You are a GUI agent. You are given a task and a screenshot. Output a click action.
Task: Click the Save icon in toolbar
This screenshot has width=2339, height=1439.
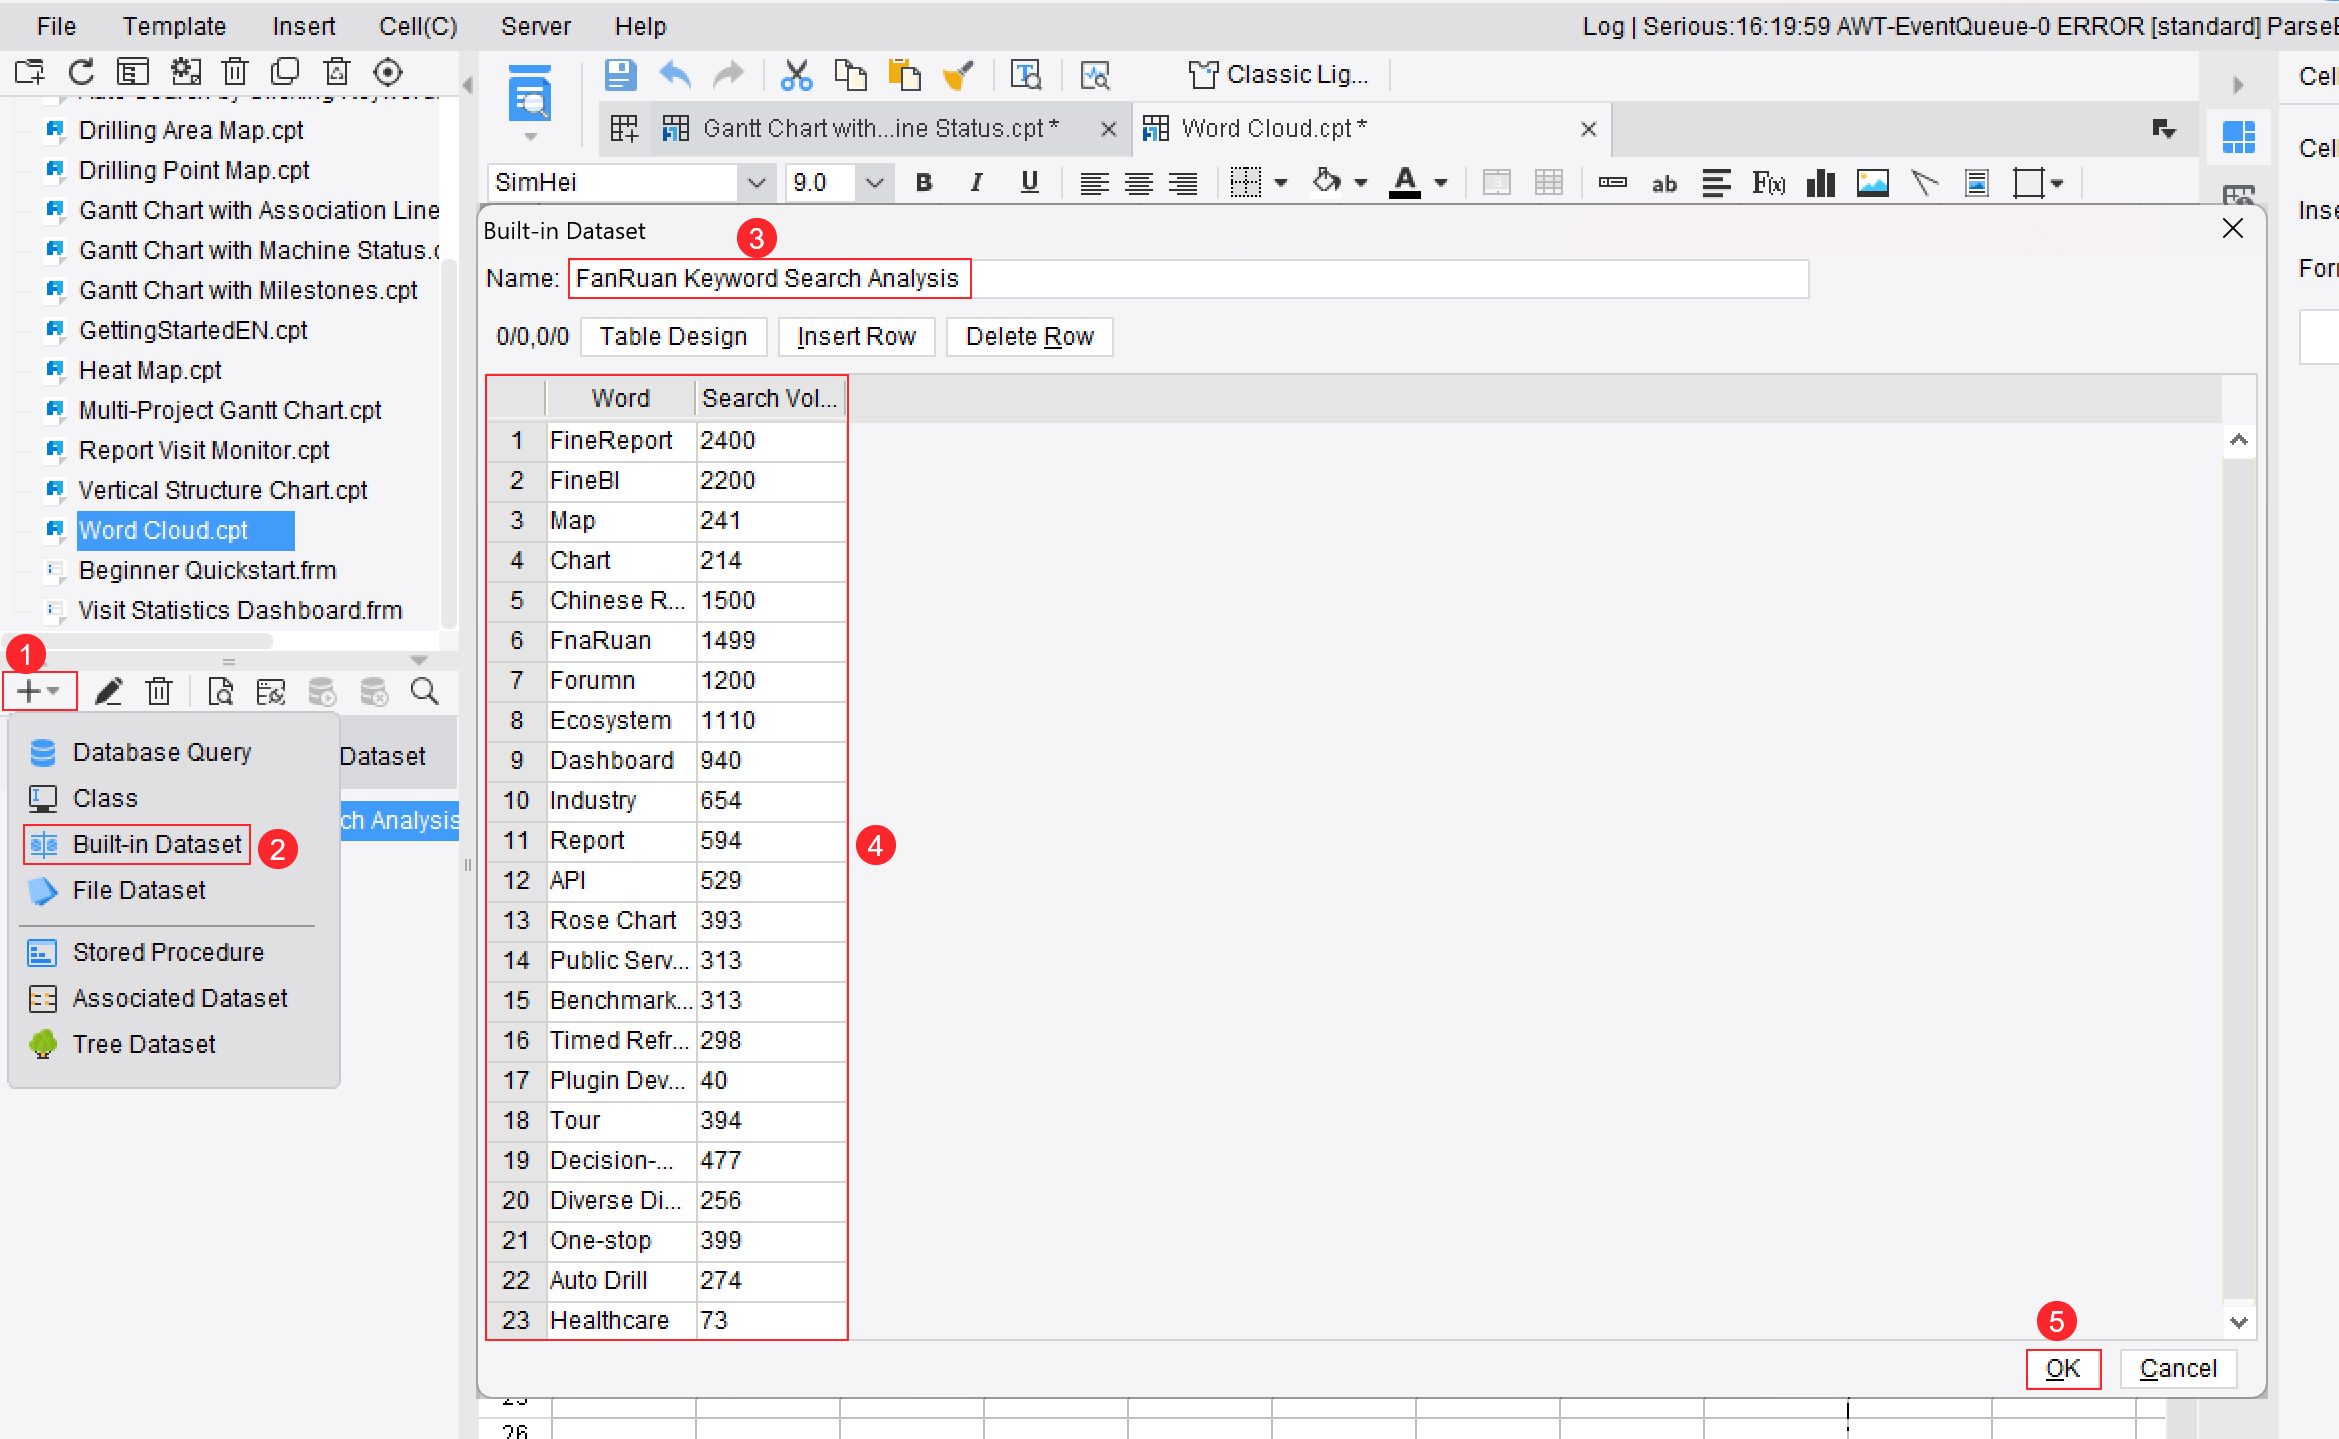[x=620, y=75]
